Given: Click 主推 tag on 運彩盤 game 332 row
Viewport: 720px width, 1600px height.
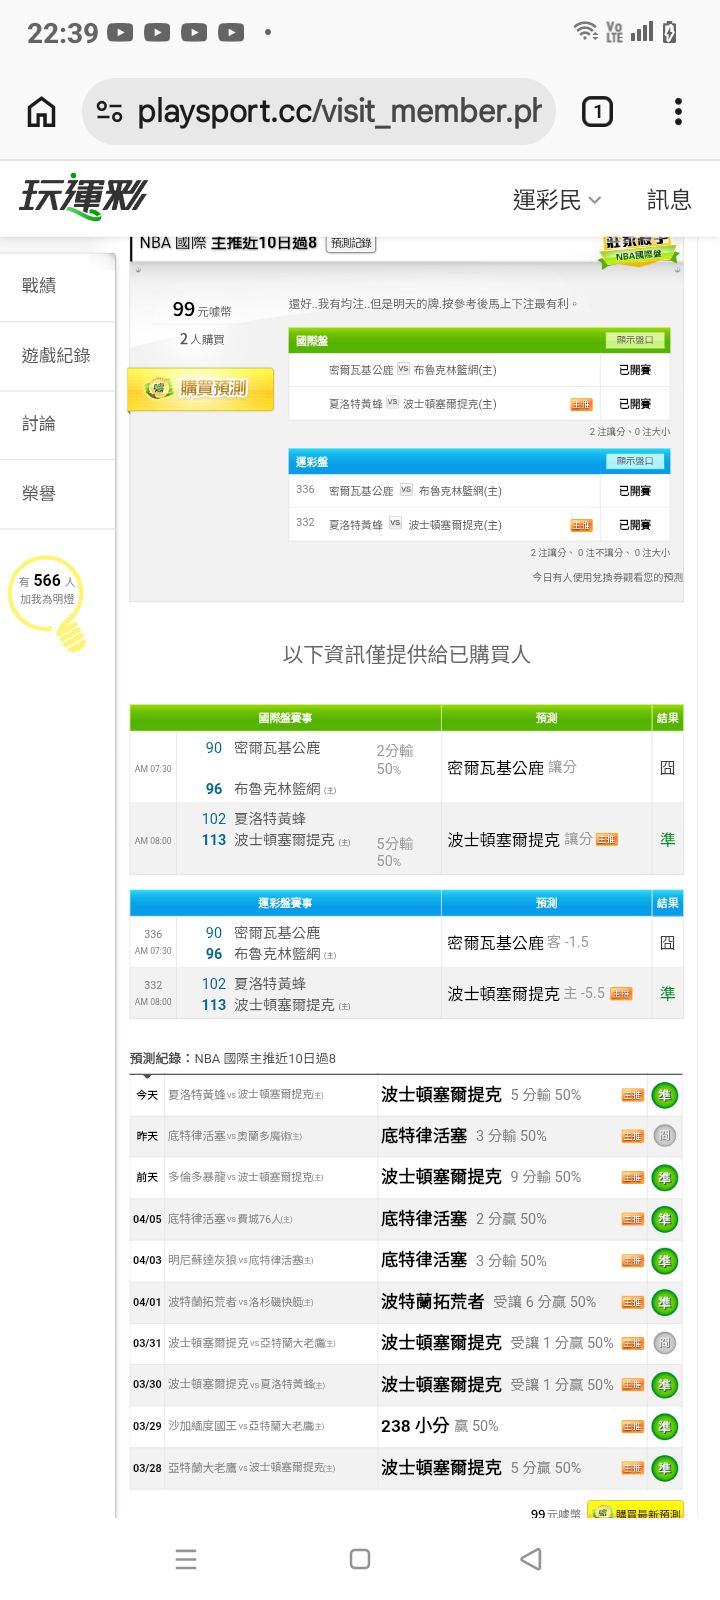Looking at the screenshot, I should [581, 525].
